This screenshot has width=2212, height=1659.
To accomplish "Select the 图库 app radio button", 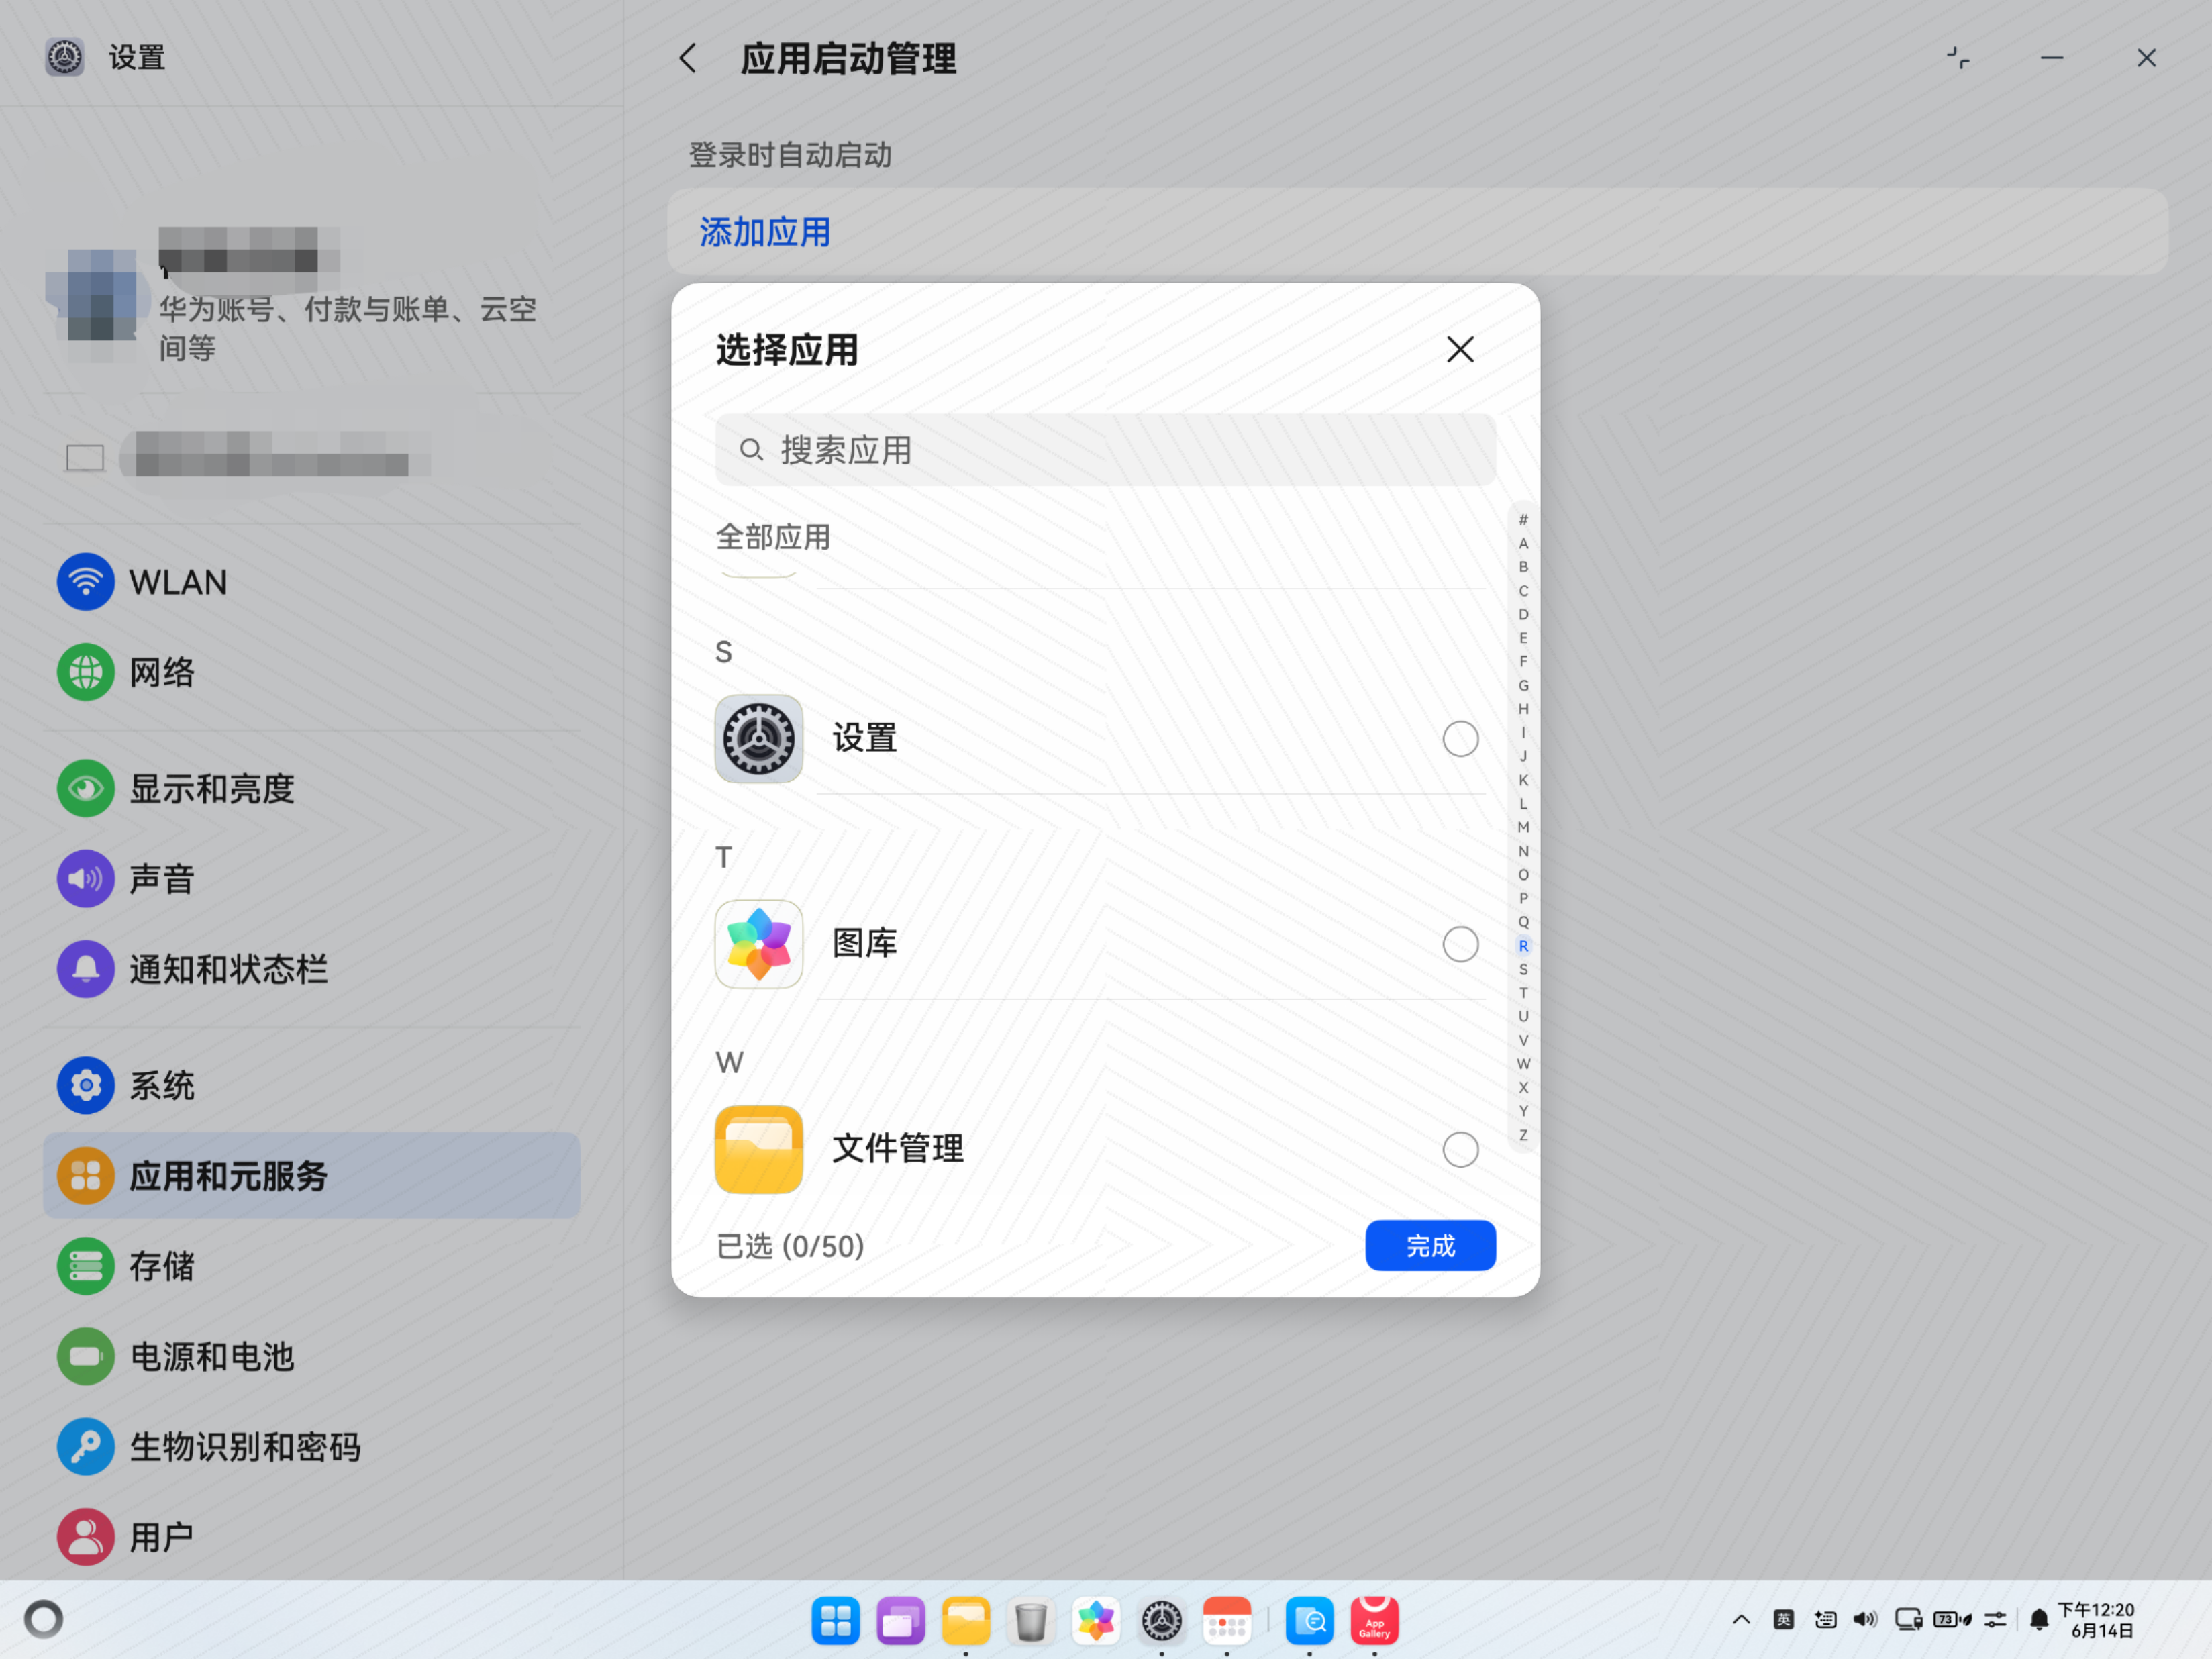I will [x=1460, y=944].
